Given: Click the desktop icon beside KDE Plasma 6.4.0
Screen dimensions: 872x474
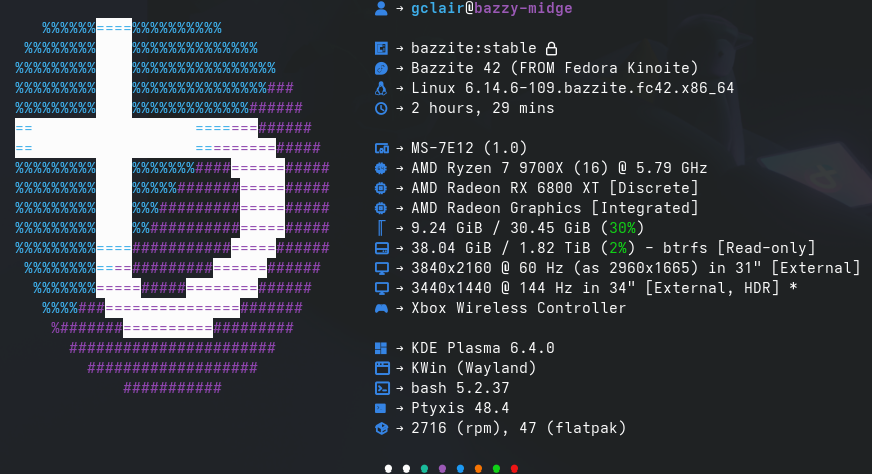Looking at the screenshot, I should click(381, 348).
